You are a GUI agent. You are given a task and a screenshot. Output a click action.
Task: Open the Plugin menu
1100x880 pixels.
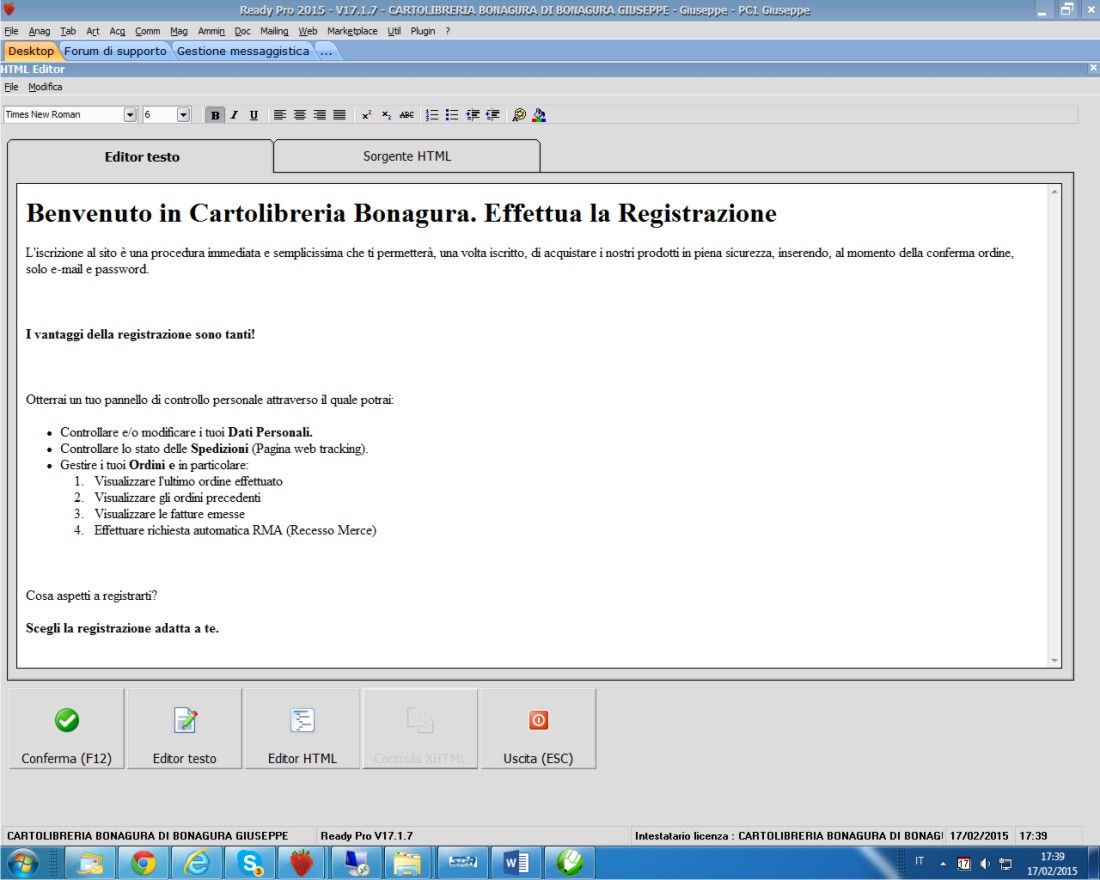[423, 31]
